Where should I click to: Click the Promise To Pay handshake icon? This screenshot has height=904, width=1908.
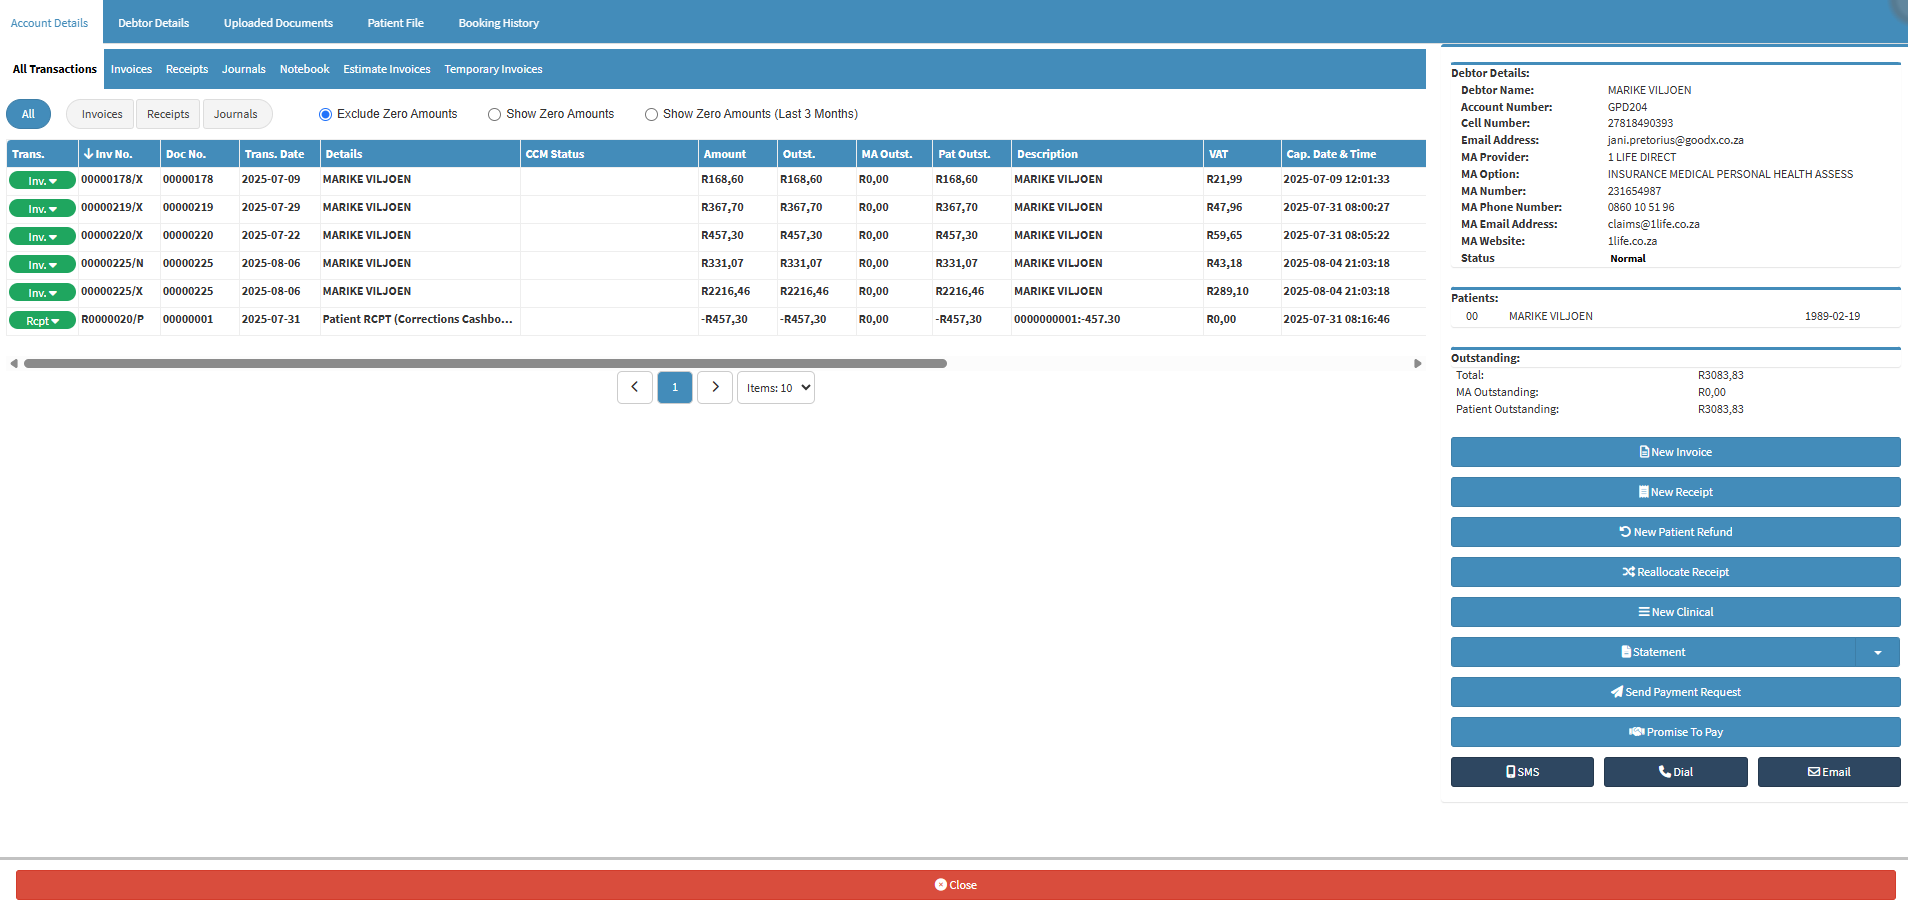[1636, 732]
